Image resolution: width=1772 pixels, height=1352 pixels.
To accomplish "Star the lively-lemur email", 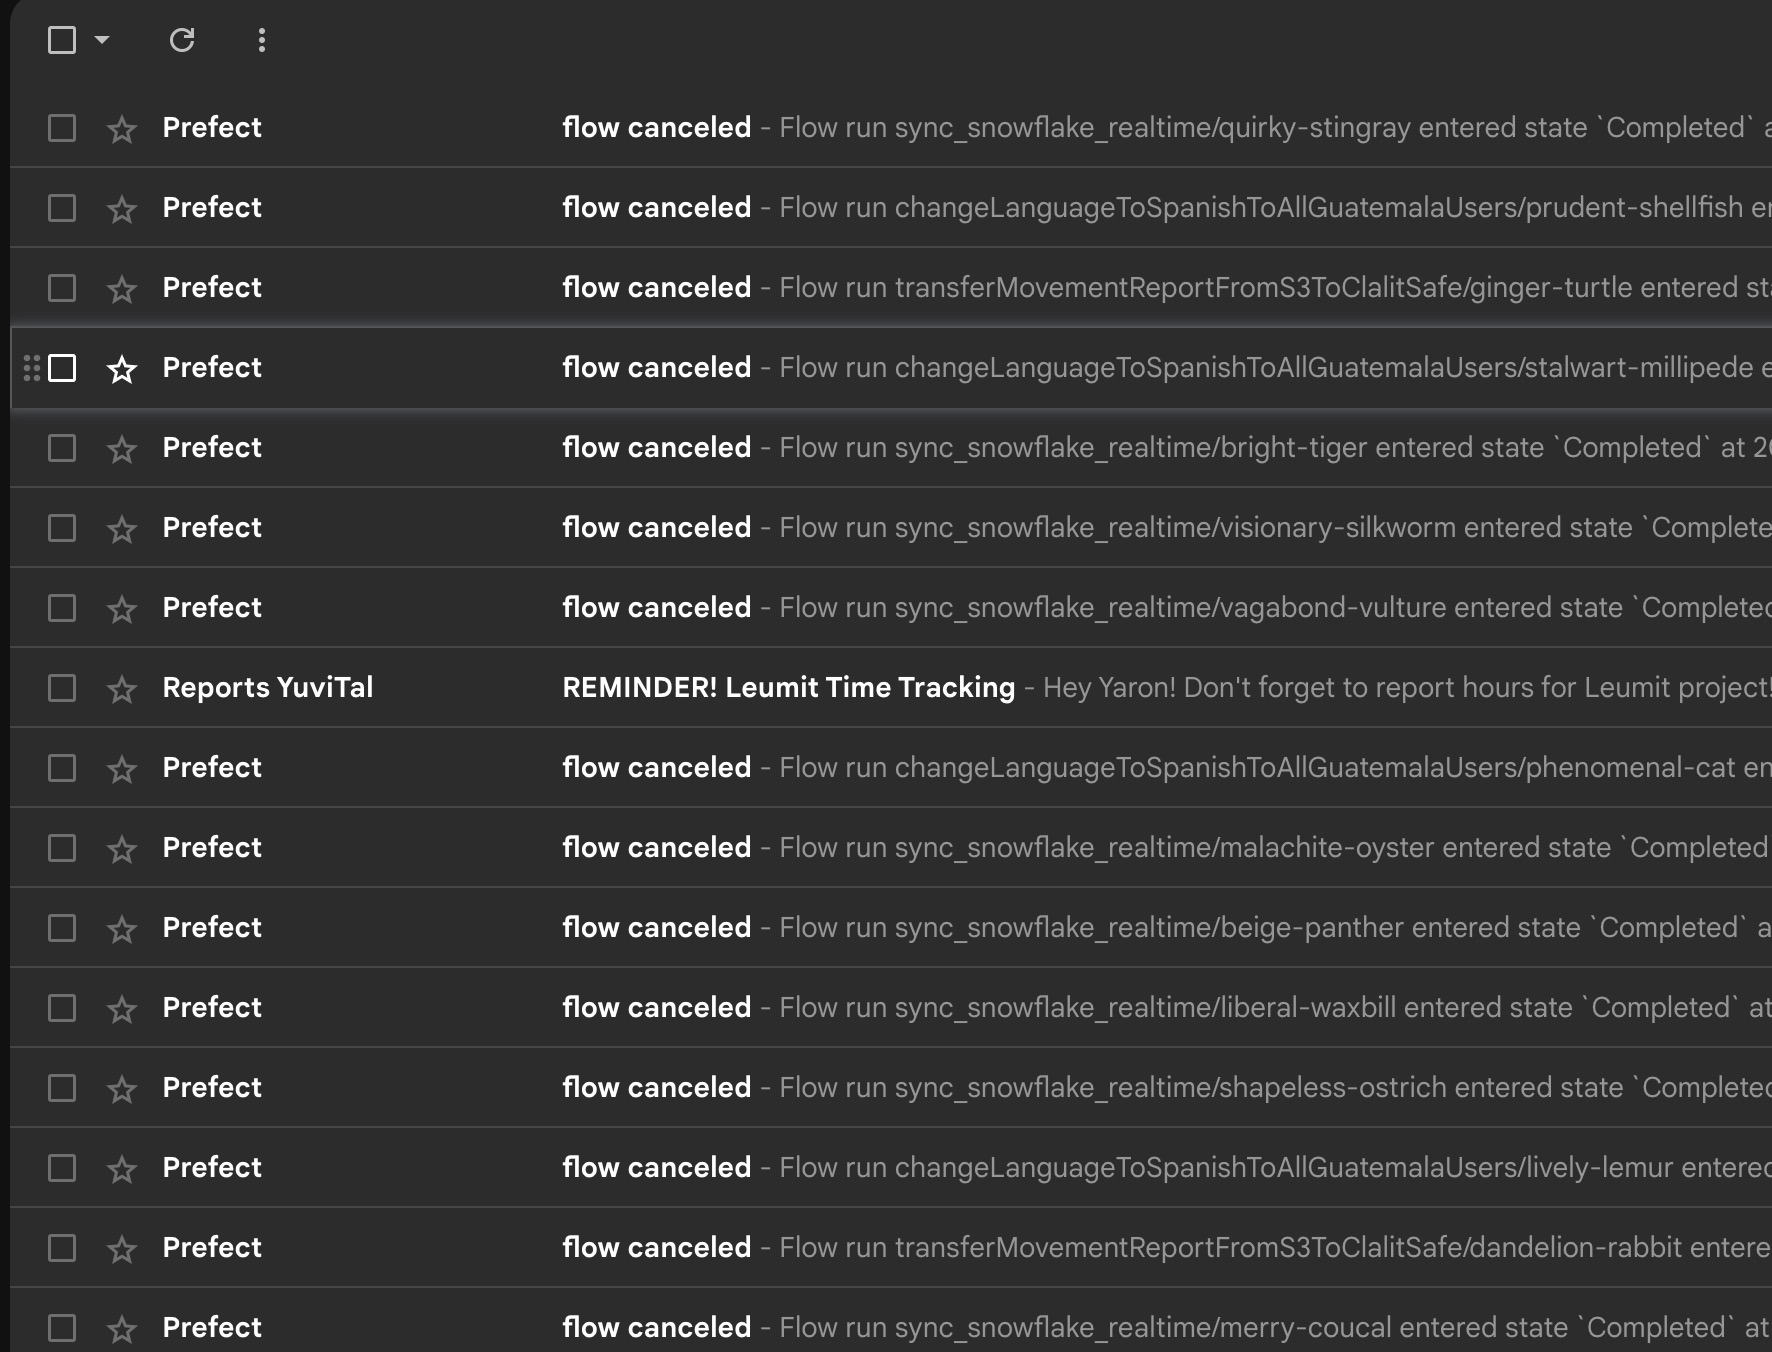I will pos(122,1168).
